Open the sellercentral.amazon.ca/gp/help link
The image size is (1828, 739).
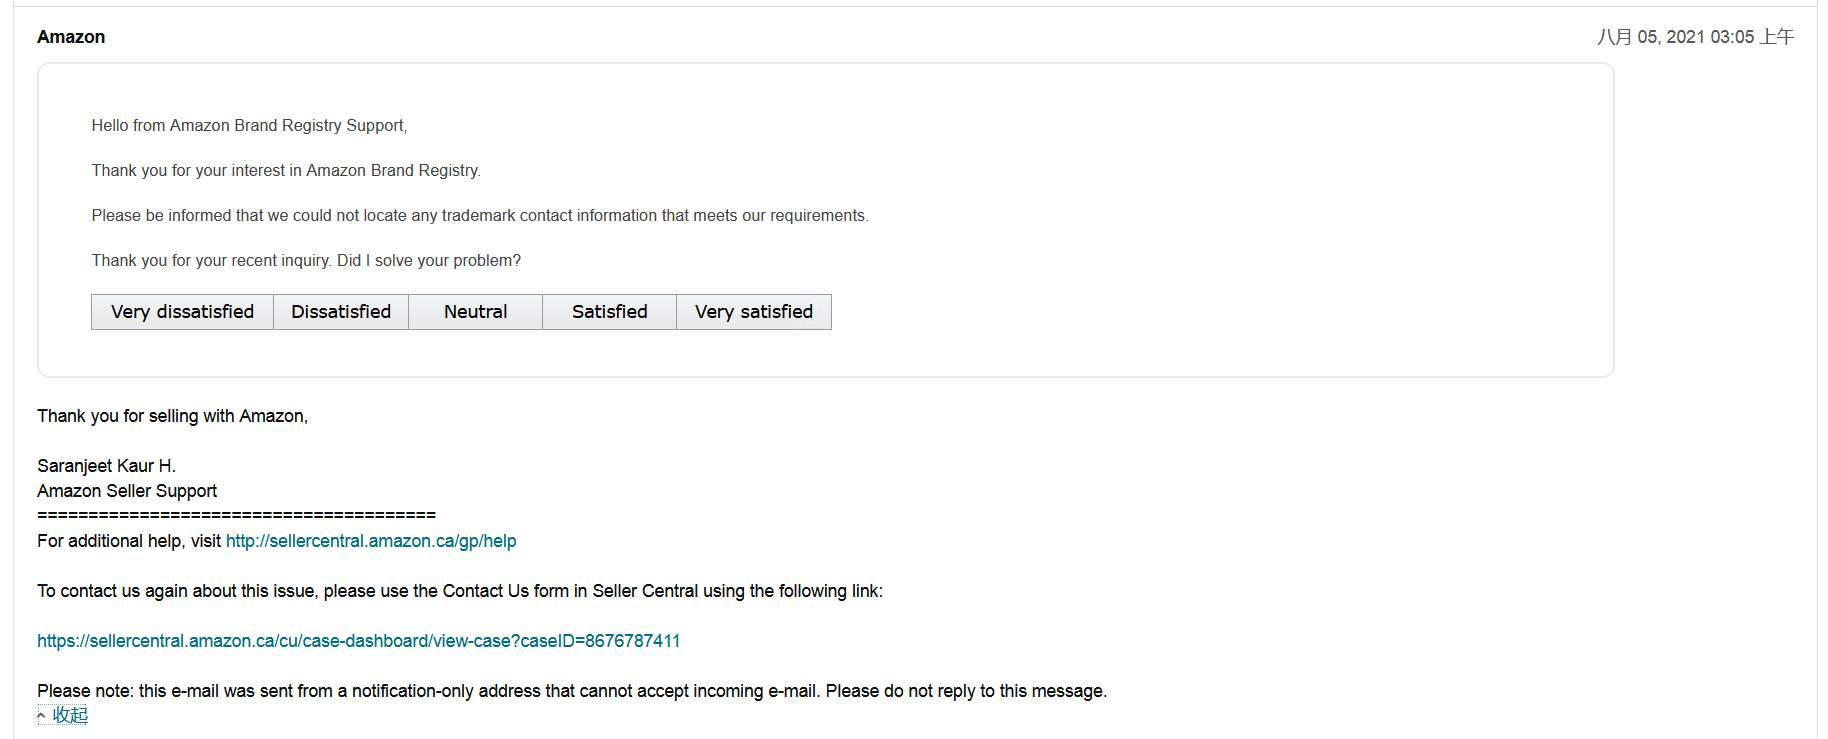(371, 541)
